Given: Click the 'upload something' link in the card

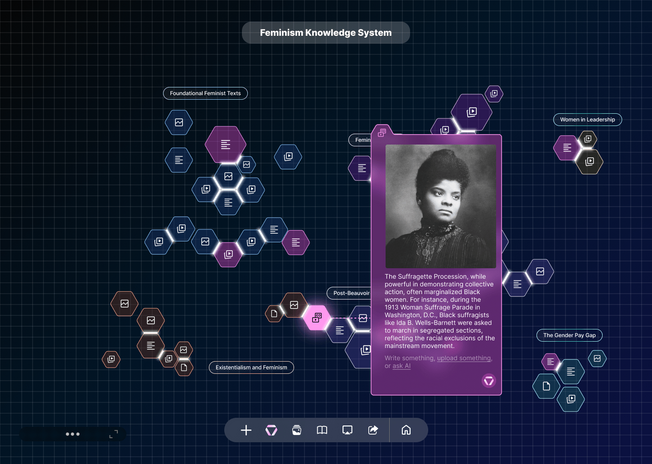Looking at the screenshot, I should 464,358.
